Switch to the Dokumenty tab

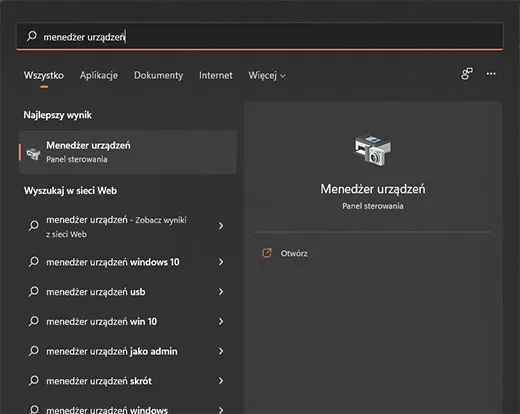(x=158, y=75)
